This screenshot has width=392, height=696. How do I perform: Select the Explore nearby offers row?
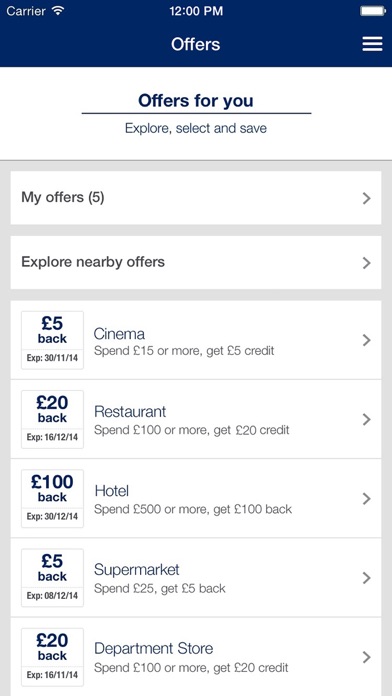point(196,263)
